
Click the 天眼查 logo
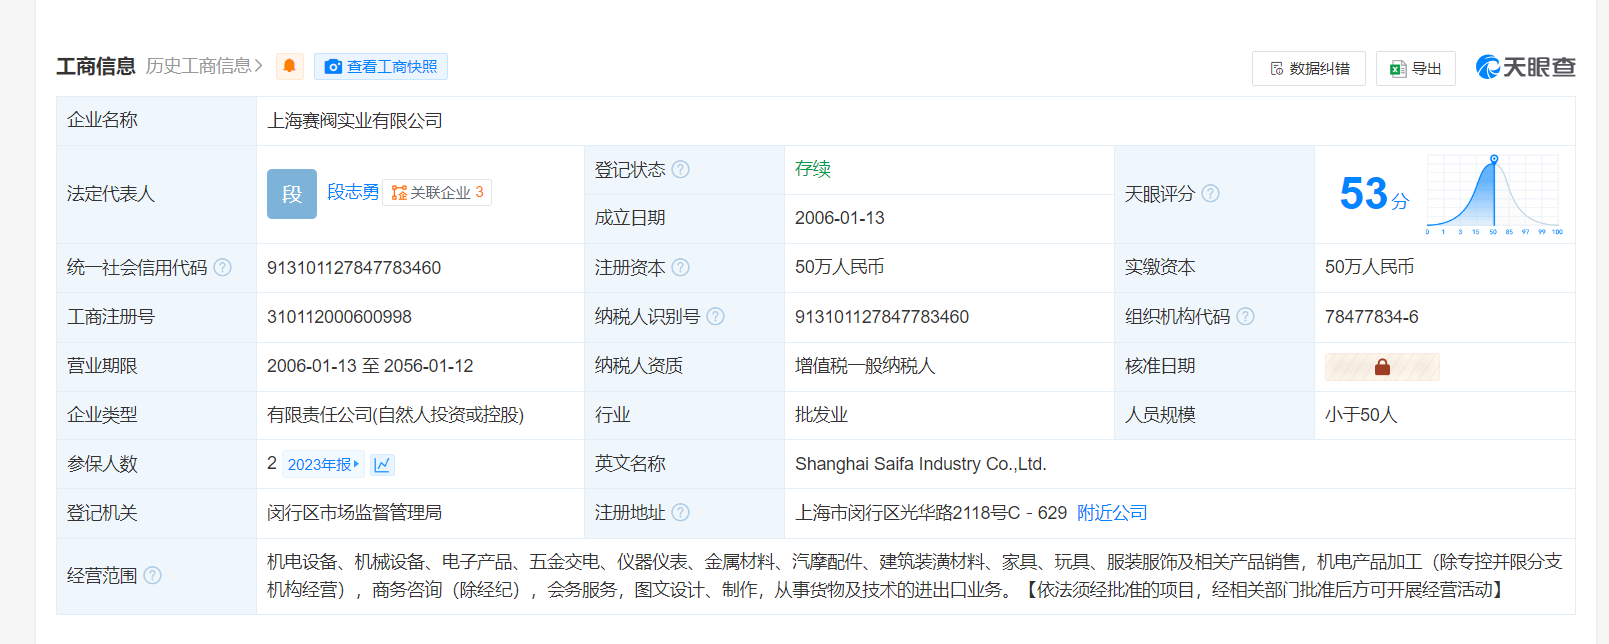[x=1526, y=67]
